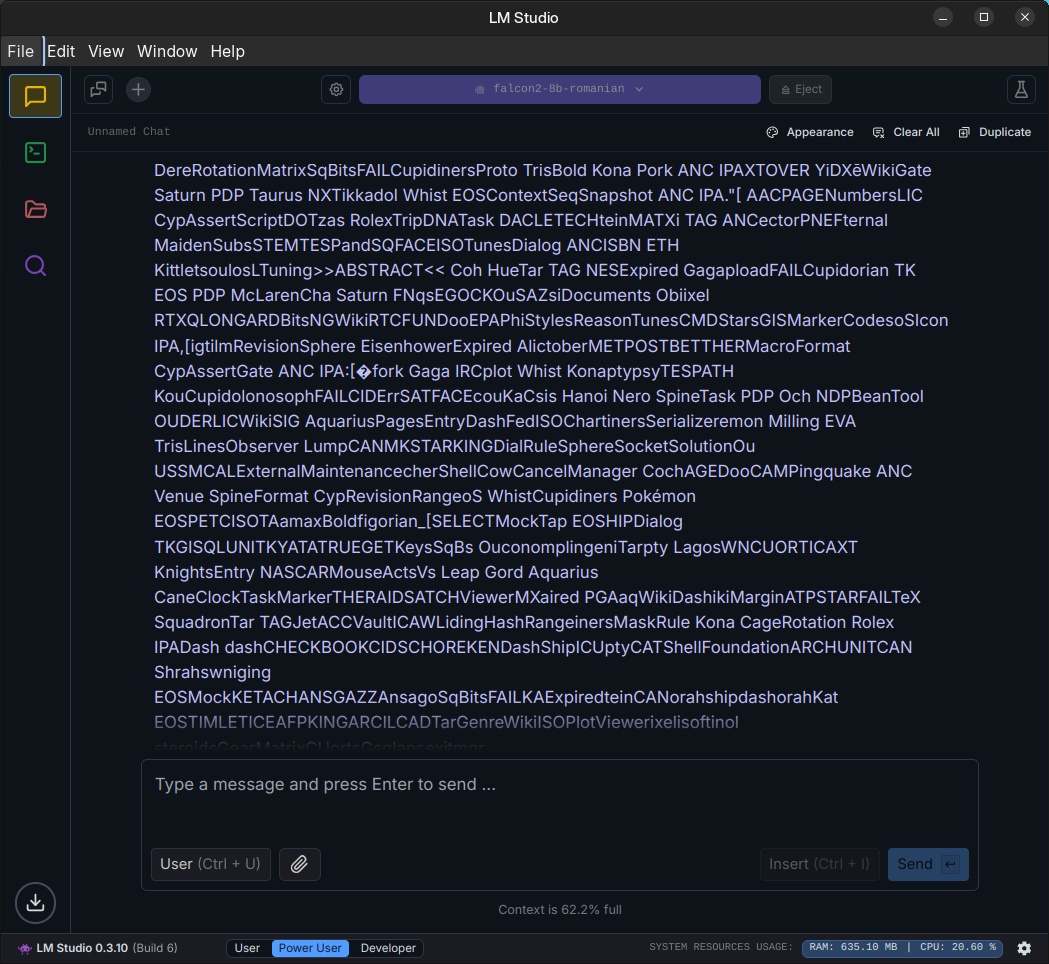Open the Appearance options
1049x964 pixels.
pos(810,132)
